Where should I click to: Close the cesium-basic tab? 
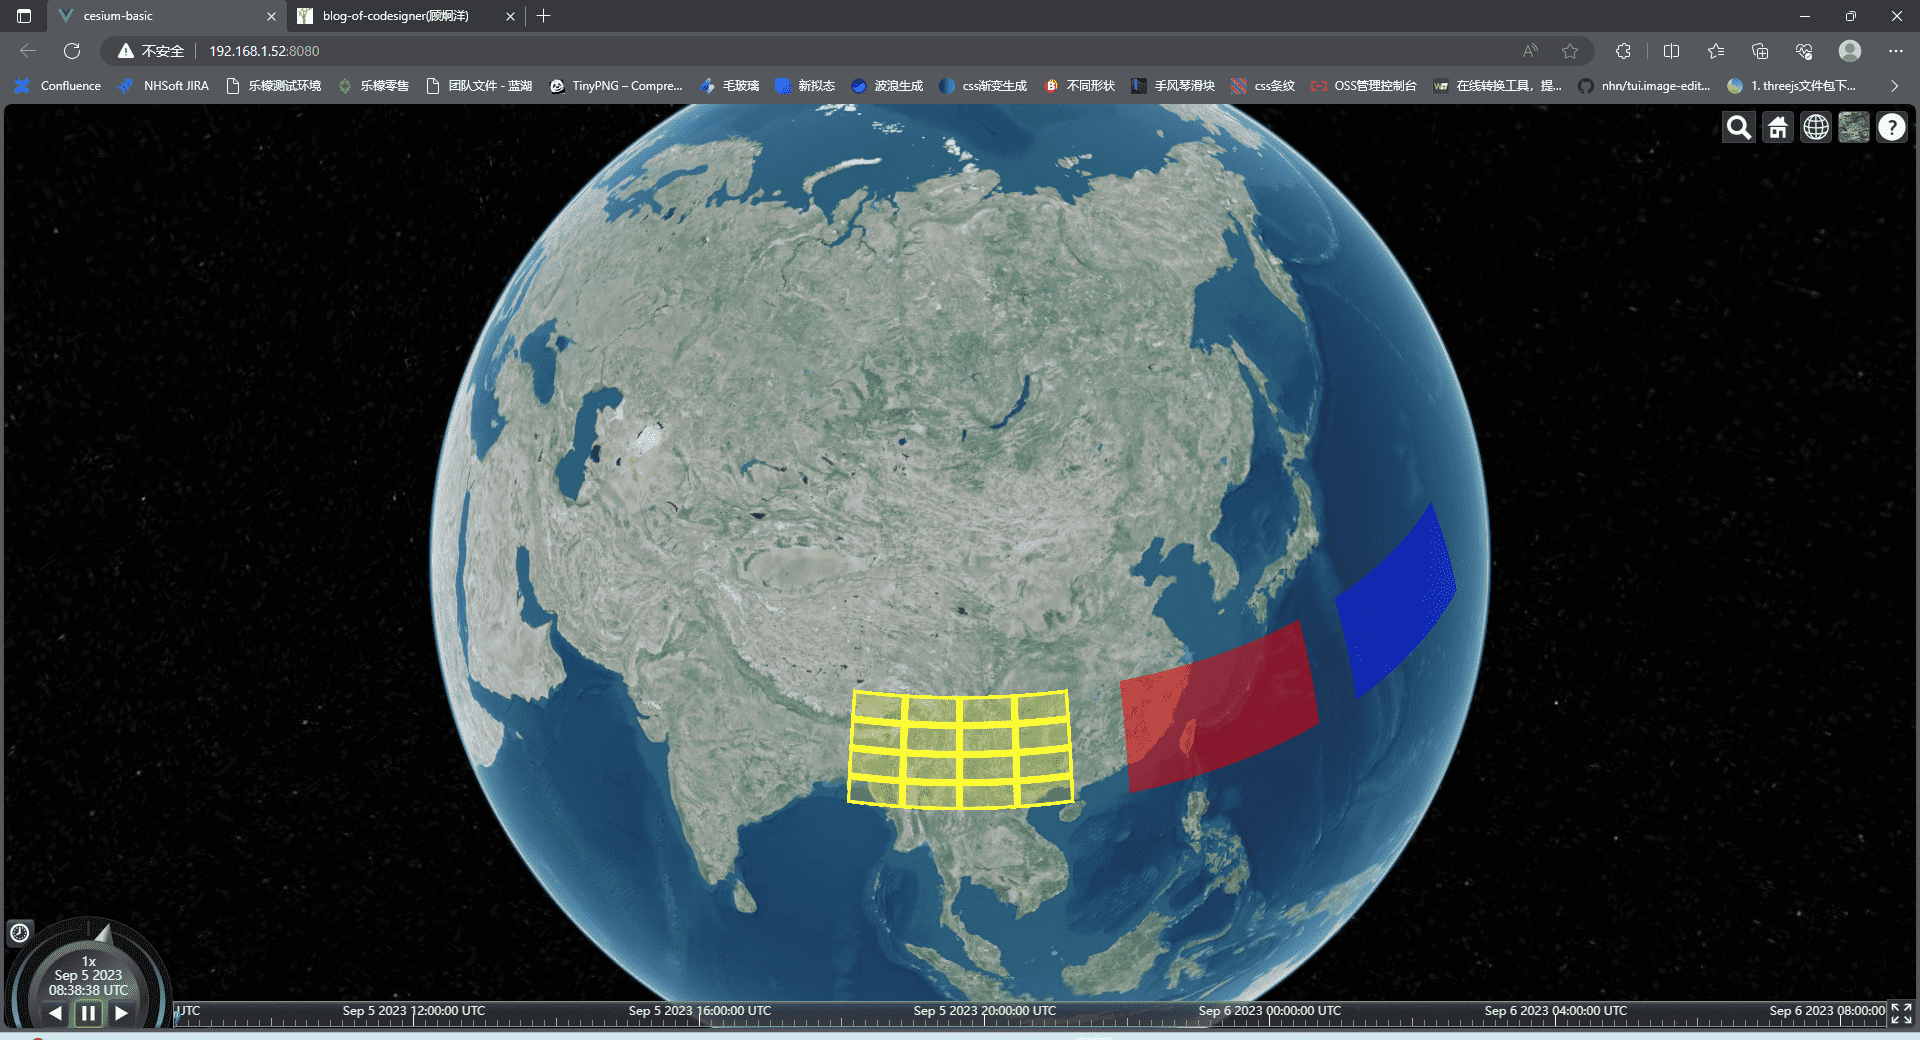271,16
